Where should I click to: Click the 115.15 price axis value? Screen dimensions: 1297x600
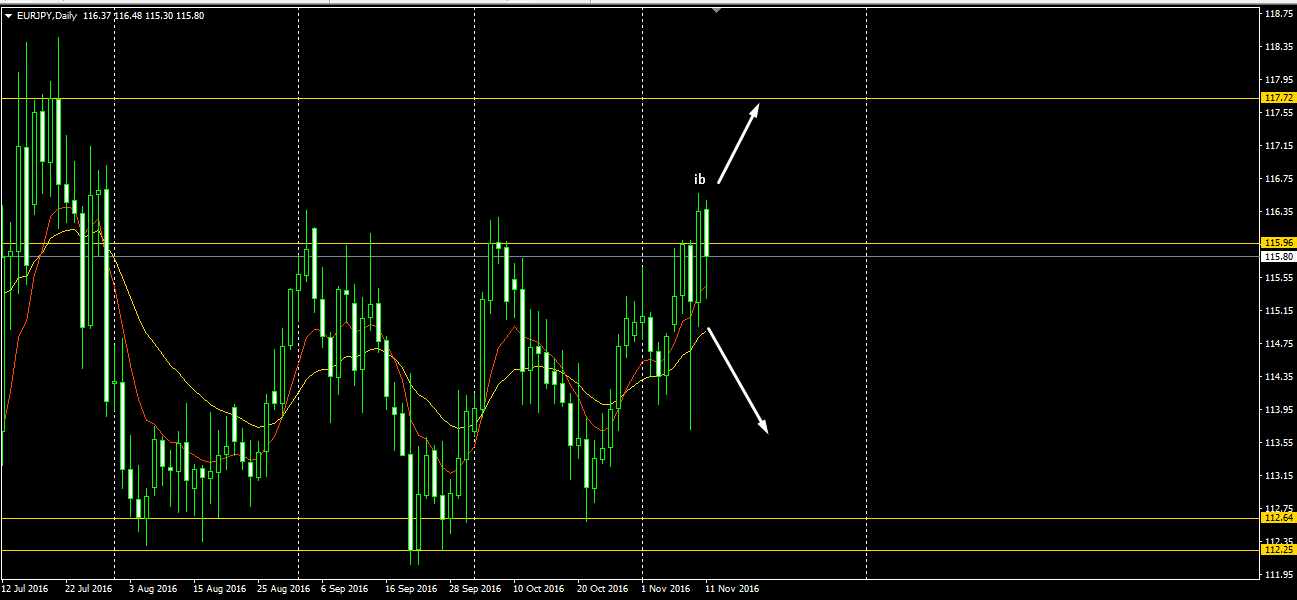(1278, 311)
